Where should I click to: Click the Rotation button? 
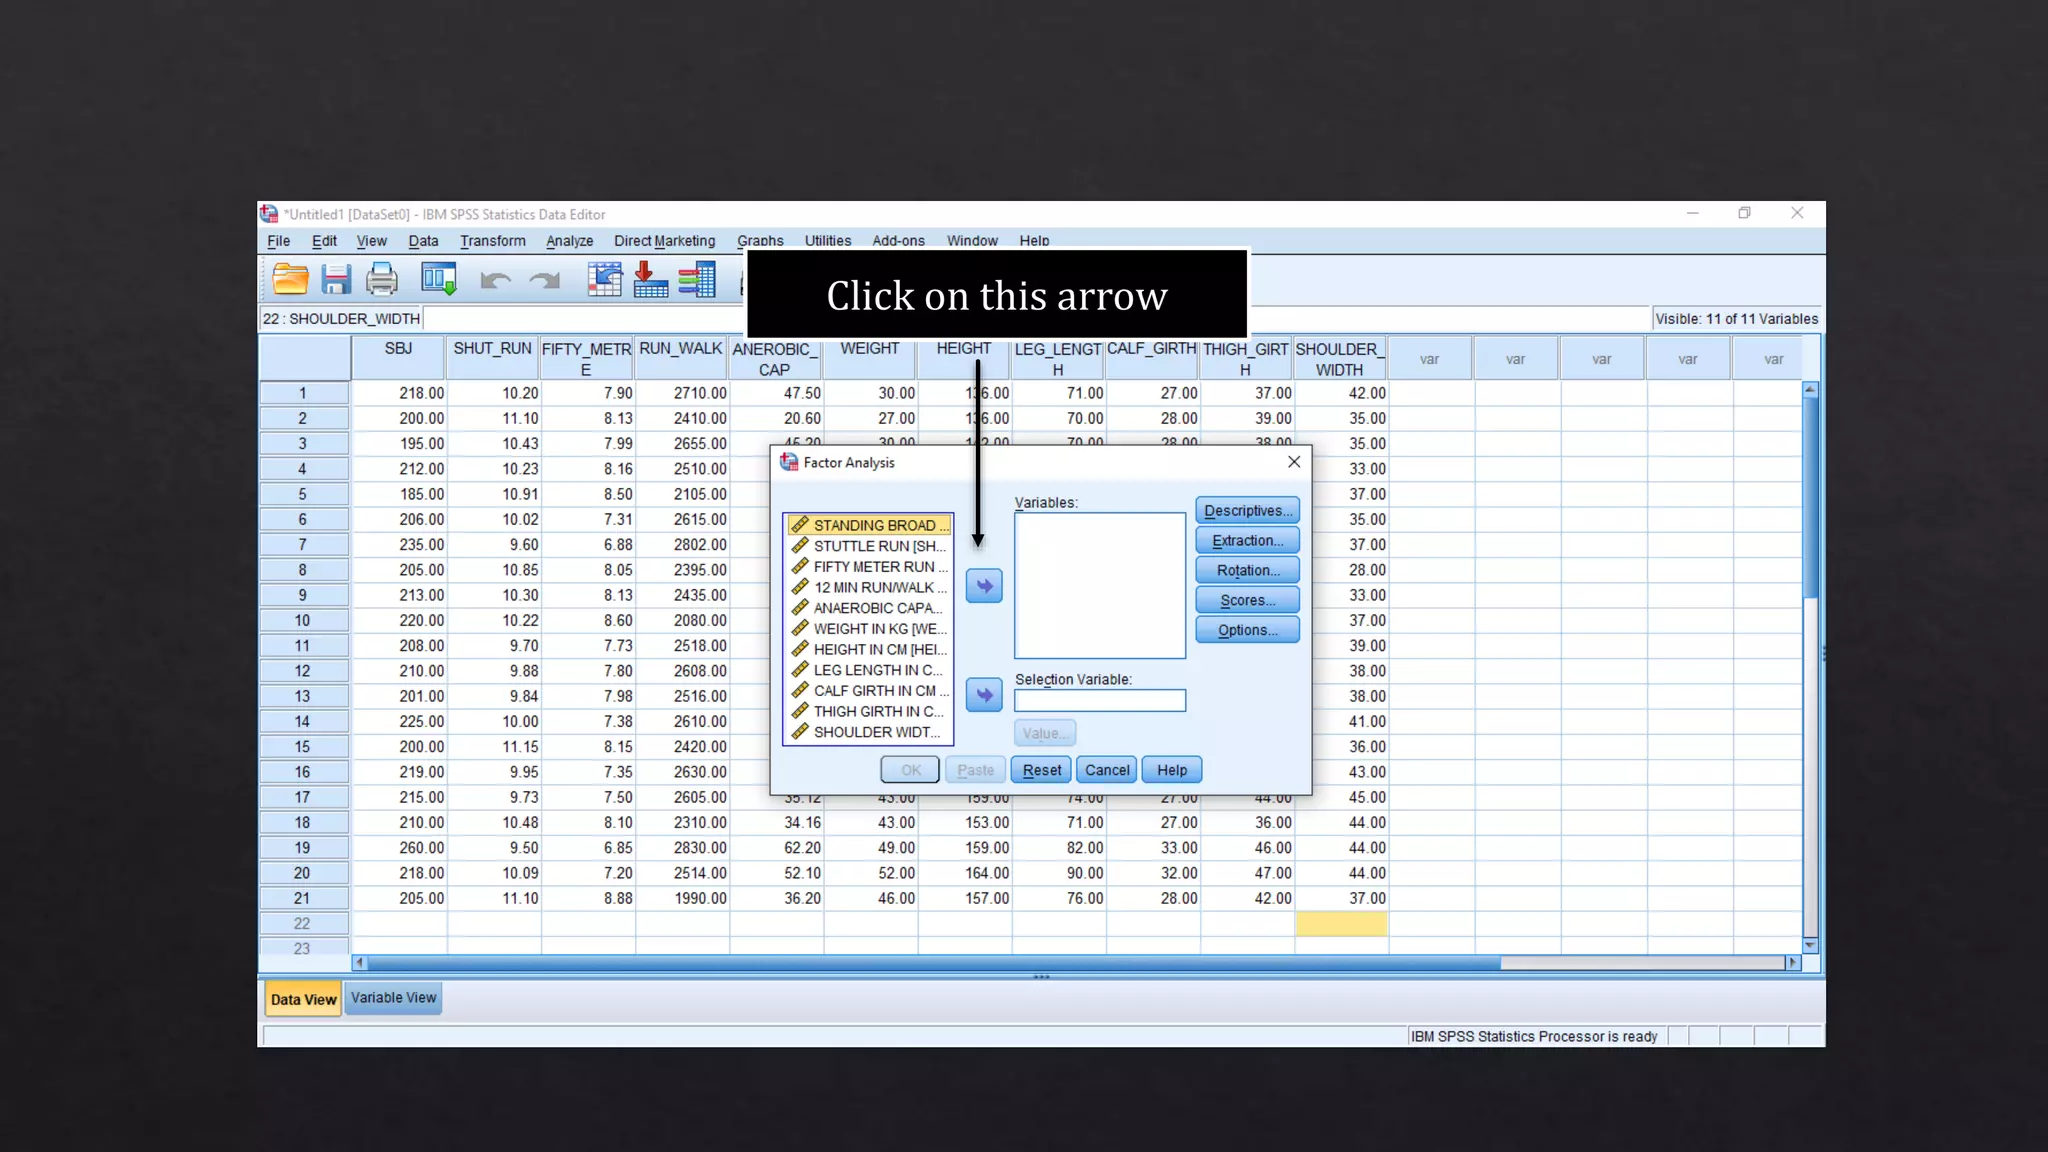pyautogui.click(x=1247, y=571)
